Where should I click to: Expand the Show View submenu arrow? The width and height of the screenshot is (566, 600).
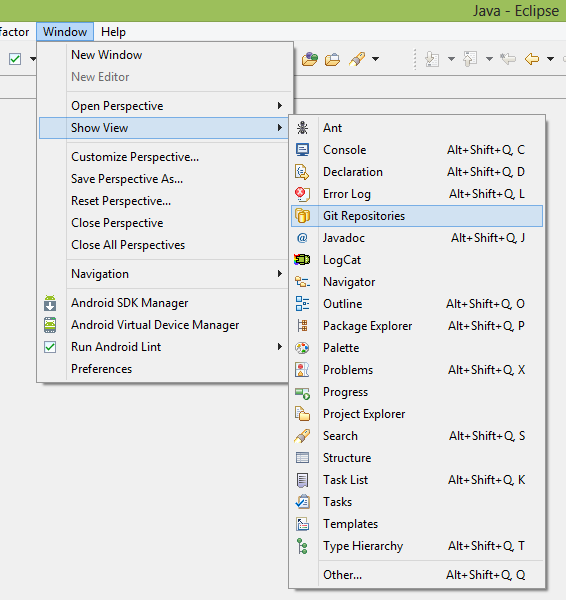click(280, 127)
